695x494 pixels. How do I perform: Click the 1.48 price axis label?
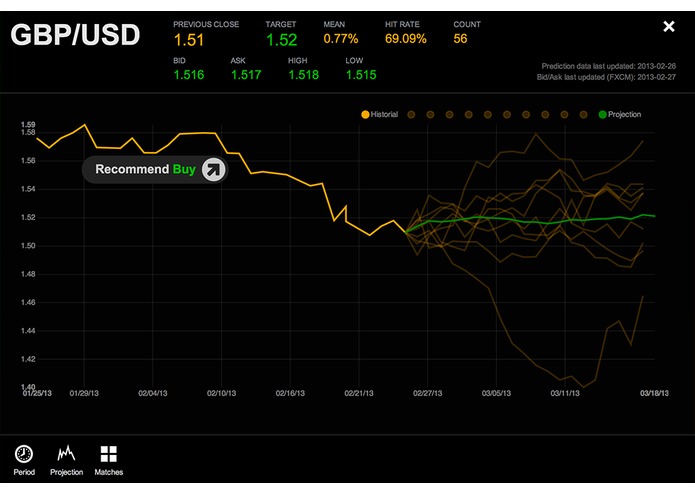click(28, 274)
